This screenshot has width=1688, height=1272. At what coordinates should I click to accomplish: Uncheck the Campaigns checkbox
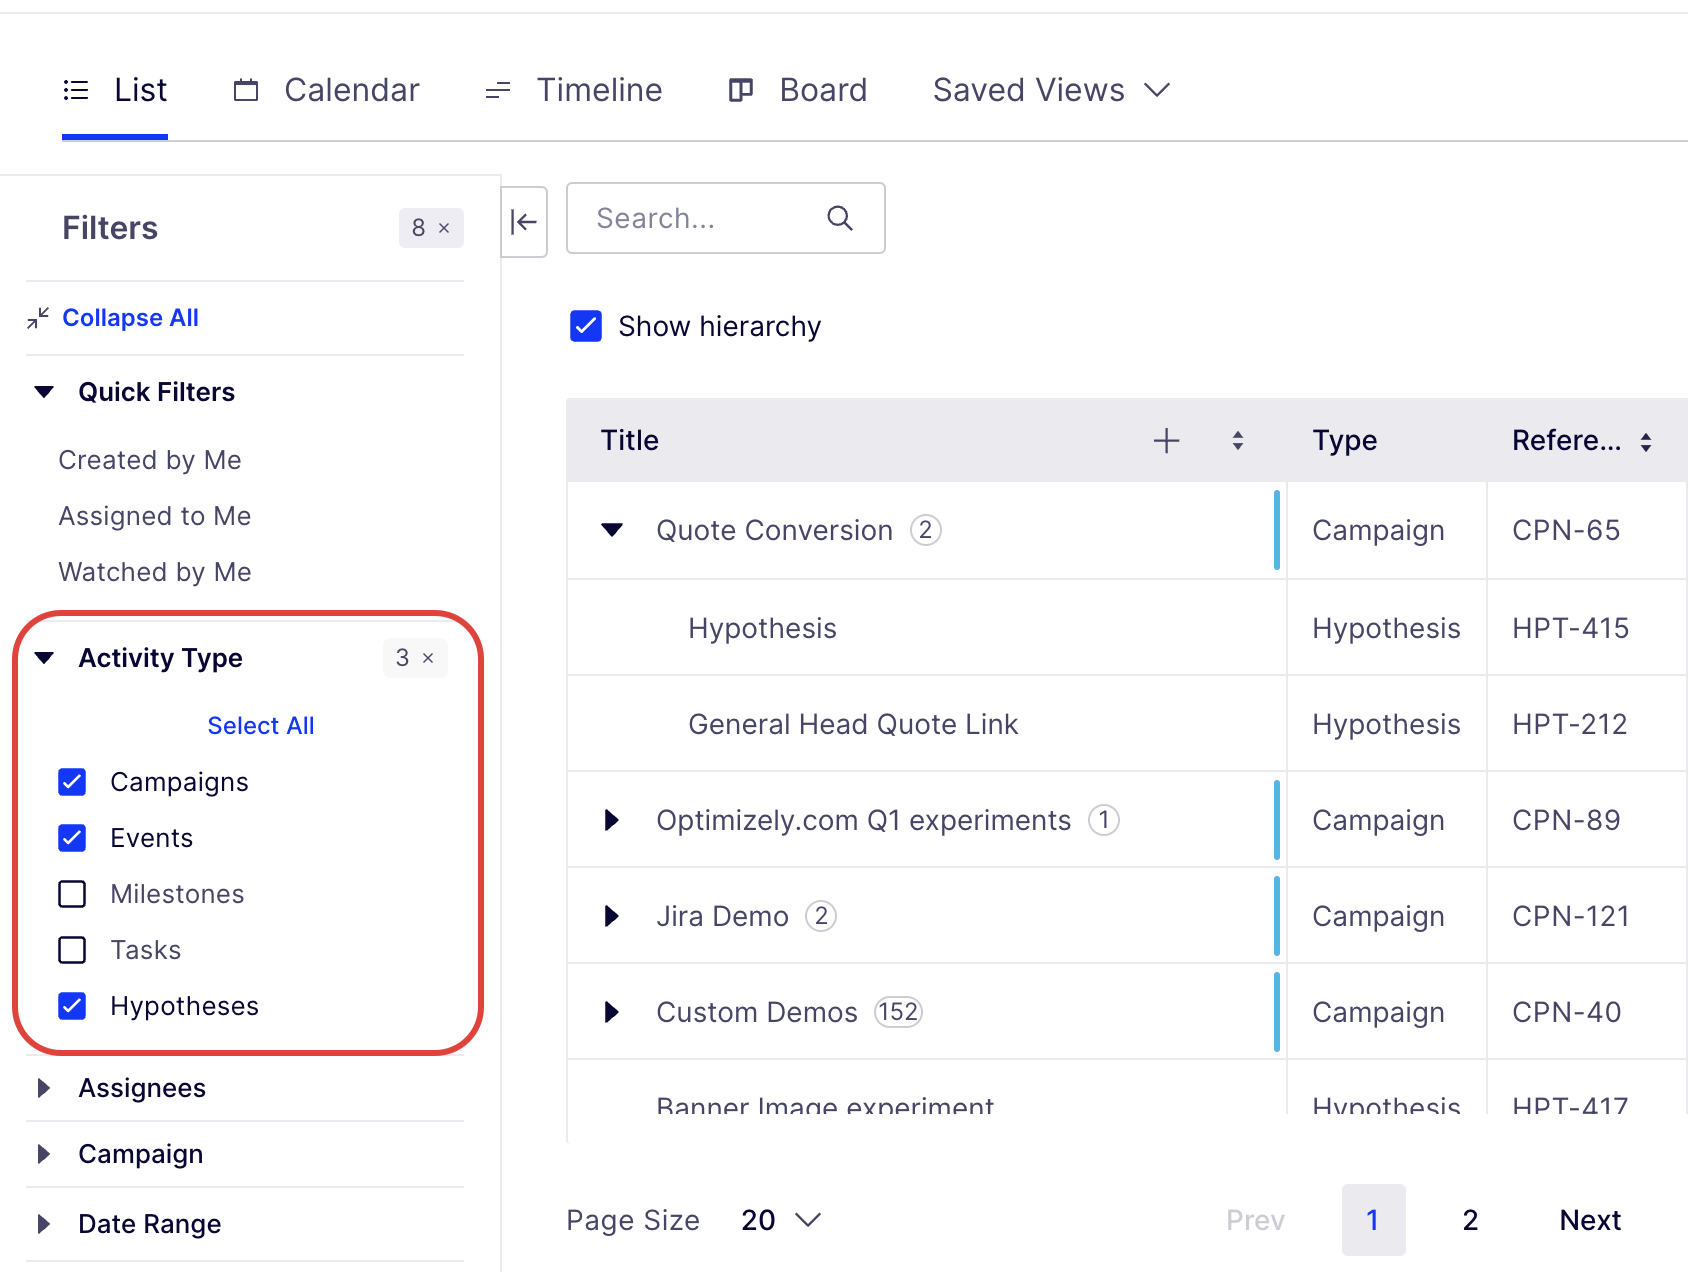coord(72,782)
